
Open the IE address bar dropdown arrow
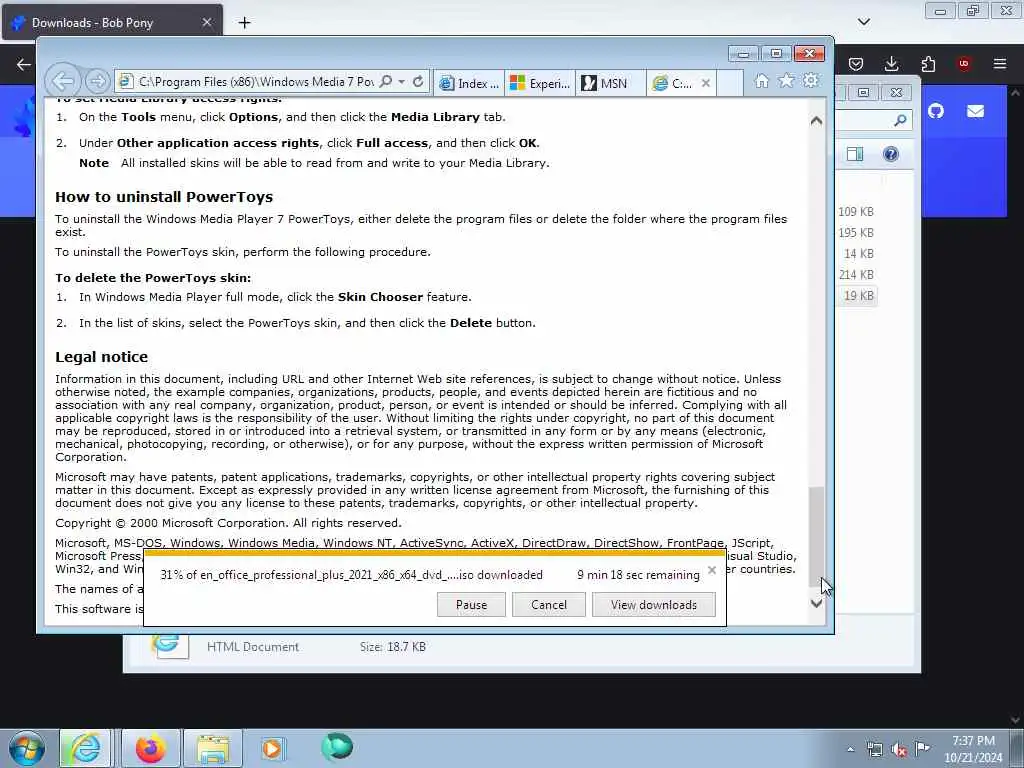click(x=402, y=82)
